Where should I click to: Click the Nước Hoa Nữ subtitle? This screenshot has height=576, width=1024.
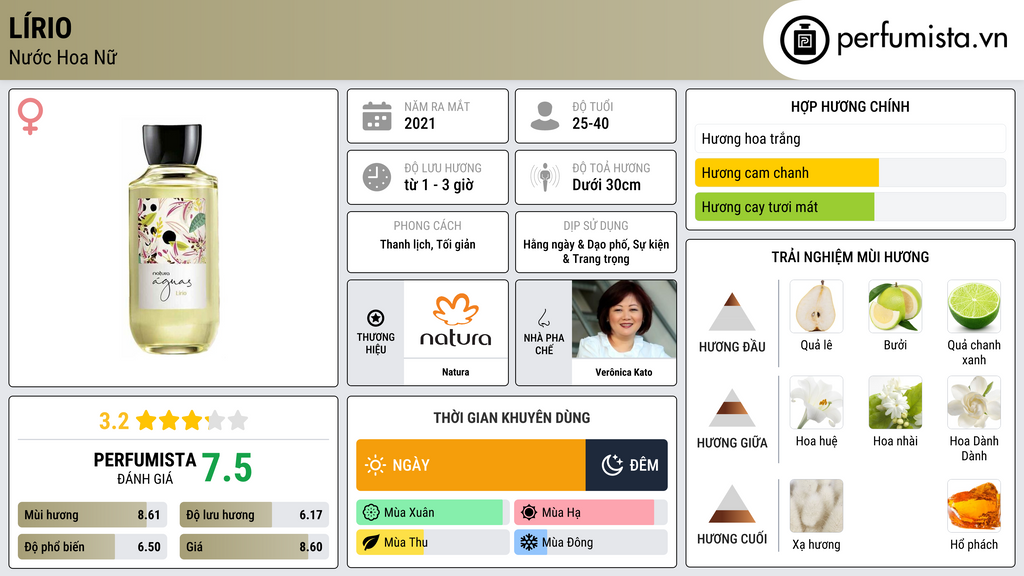63,57
